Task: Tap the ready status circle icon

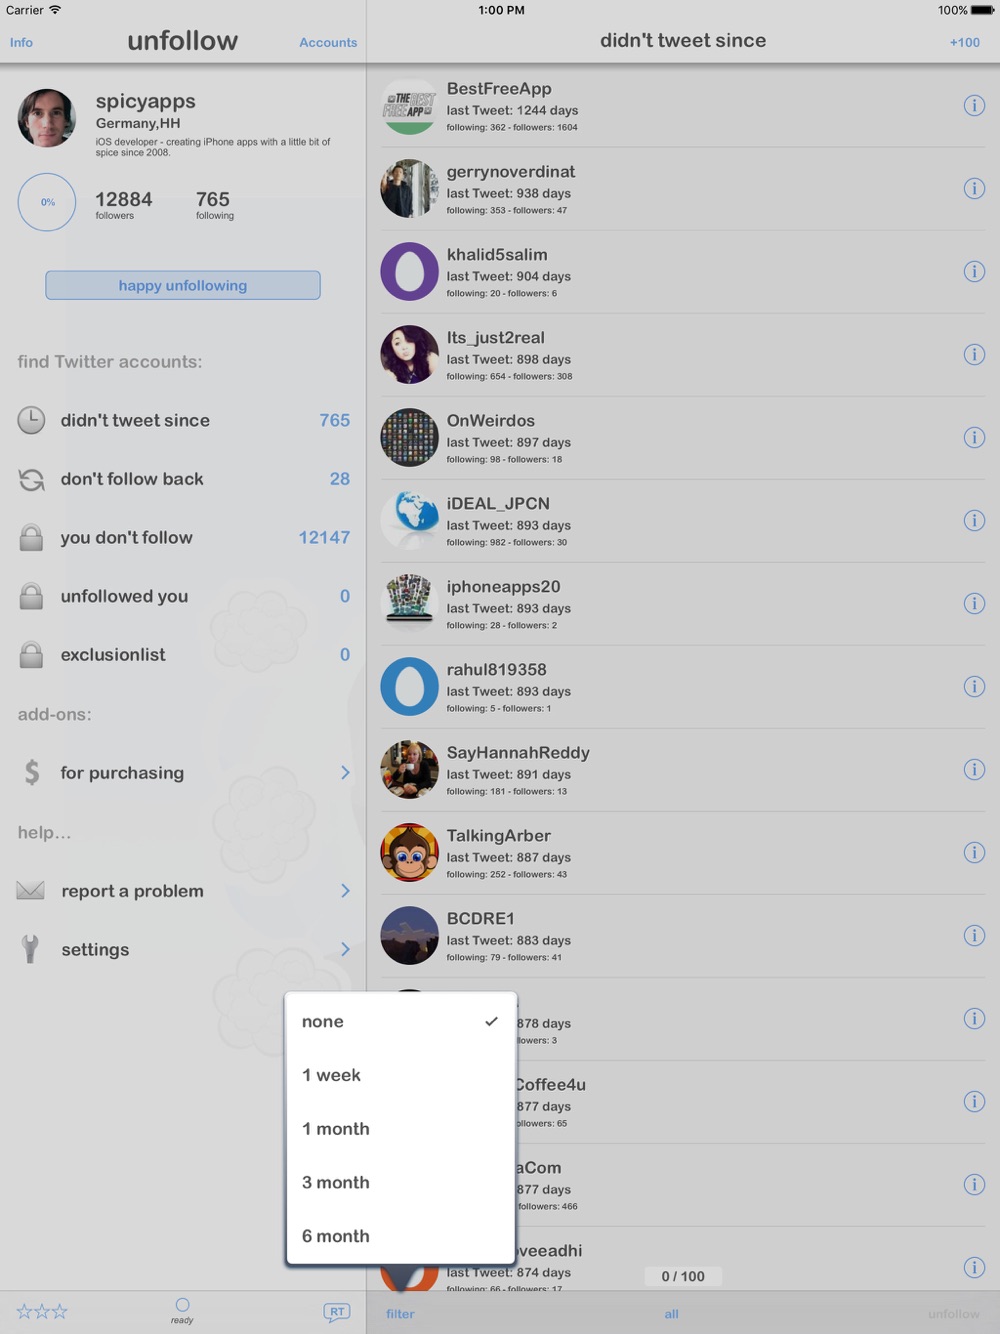Action: point(182,1305)
